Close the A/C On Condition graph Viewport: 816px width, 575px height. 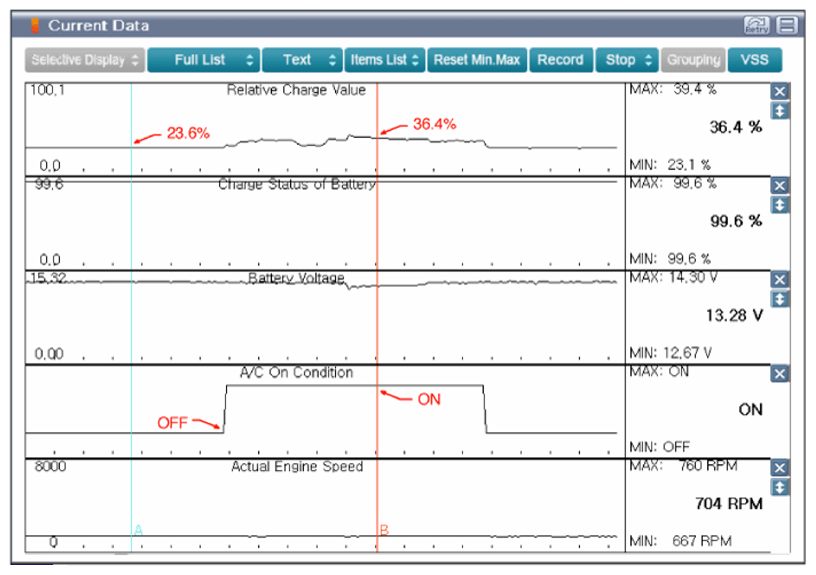point(781,373)
